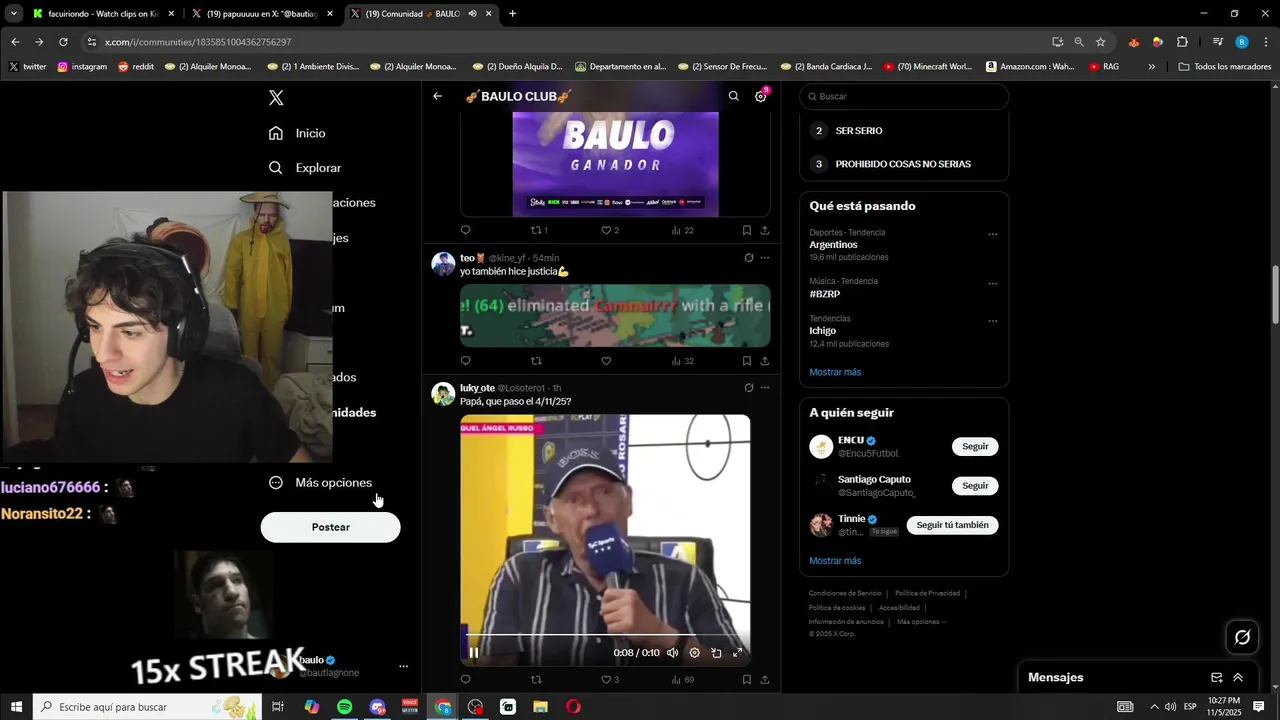
Task: Click Mostrar más under A quién seguir
Action: [x=835, y=561]
